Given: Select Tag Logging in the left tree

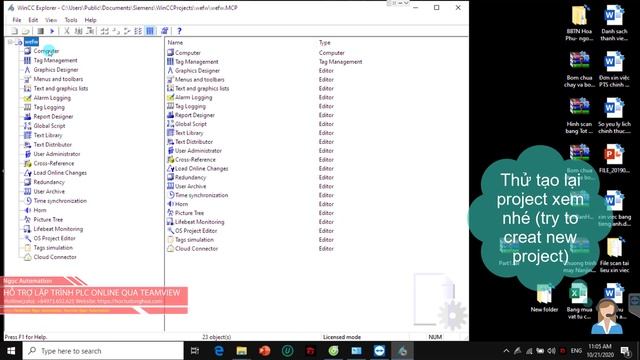Looking at the screenshot, I should (x=49, y=107).
